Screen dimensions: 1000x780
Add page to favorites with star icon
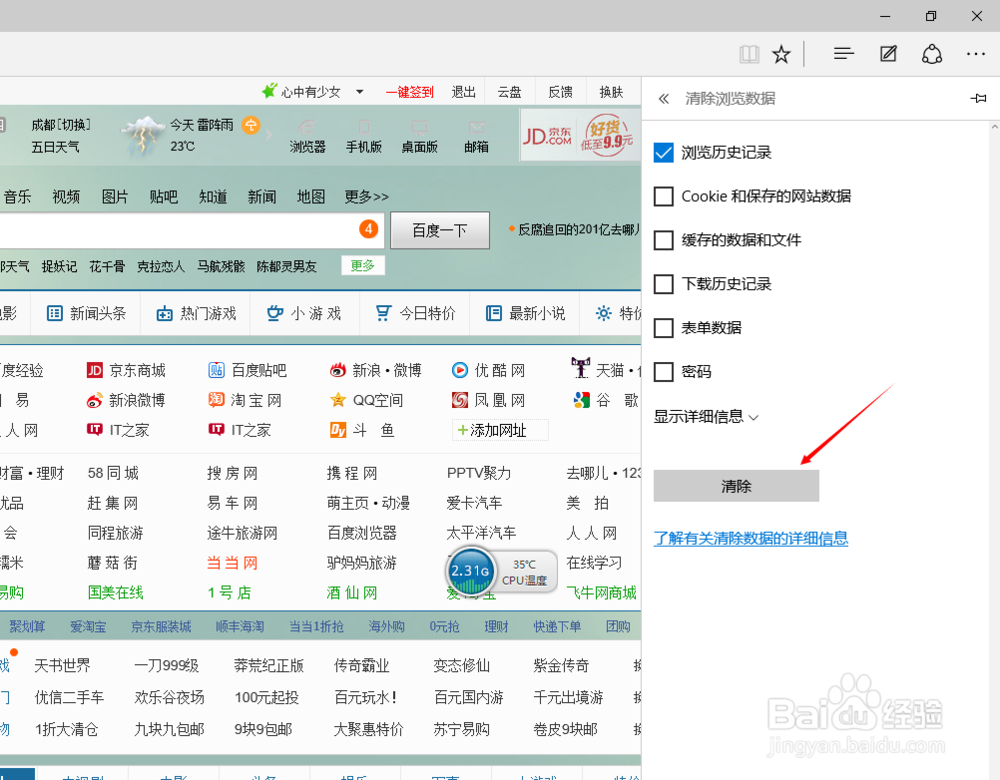[781, 54]
